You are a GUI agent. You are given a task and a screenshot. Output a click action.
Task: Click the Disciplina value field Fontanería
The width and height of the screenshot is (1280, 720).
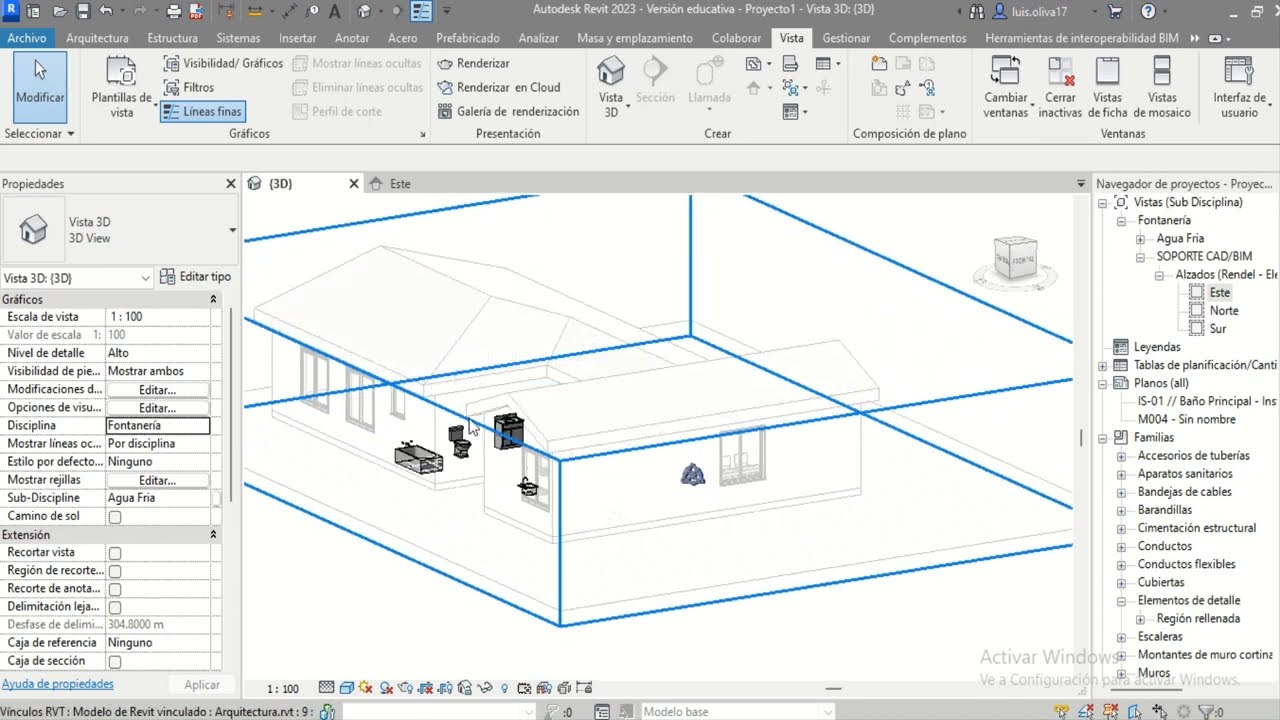pyautogui.click(x=158, y=425)
